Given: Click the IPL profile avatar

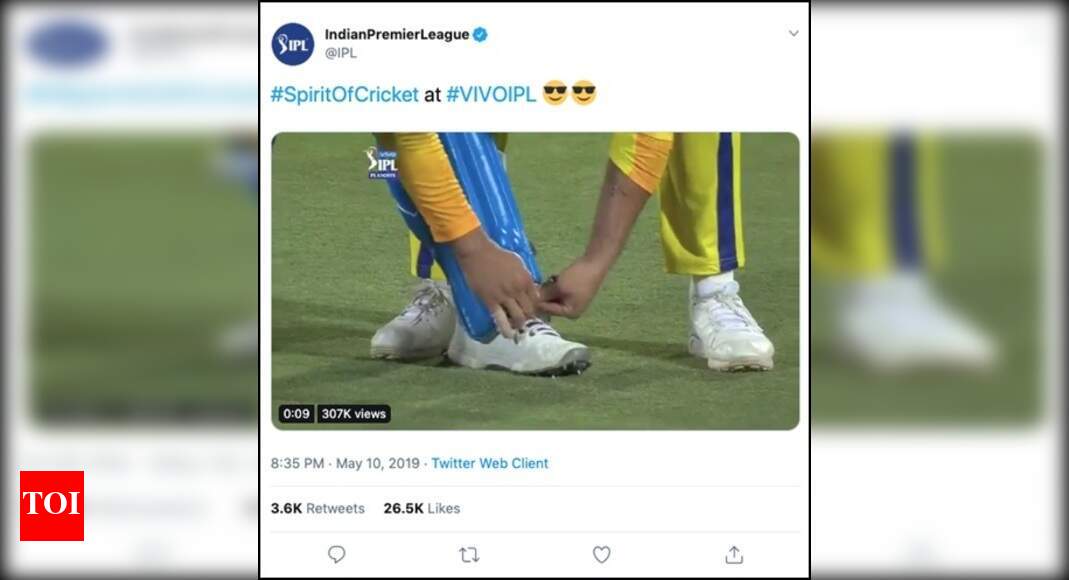Looking at the screenshot, I should 292,40.
